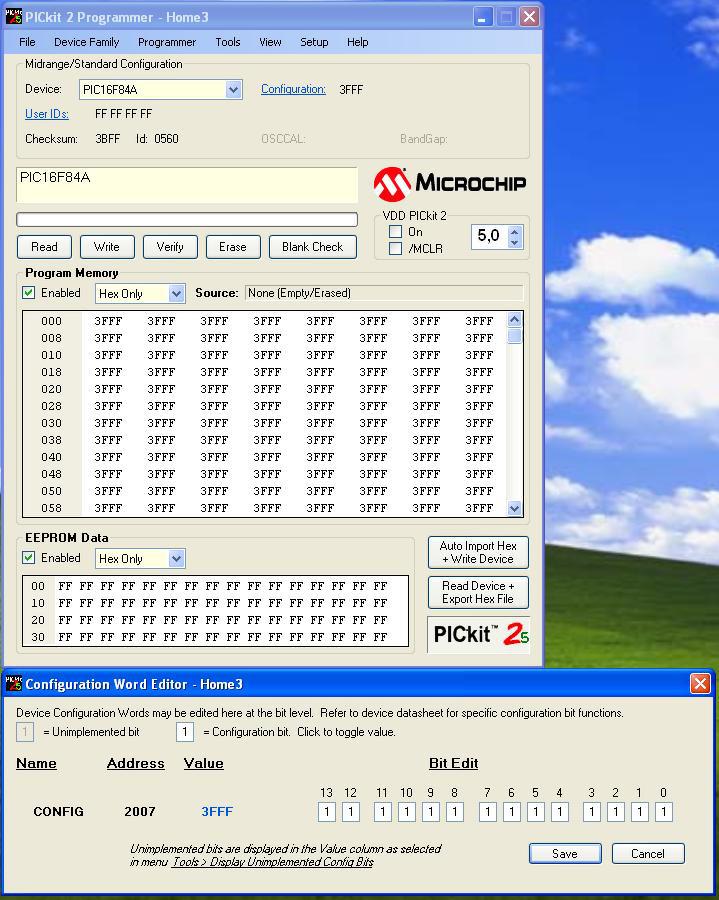Image resolution: width=719 pixels, height=900 pixels.
Task: Toggle configuration bit 1
Action: tap(639, 812)
